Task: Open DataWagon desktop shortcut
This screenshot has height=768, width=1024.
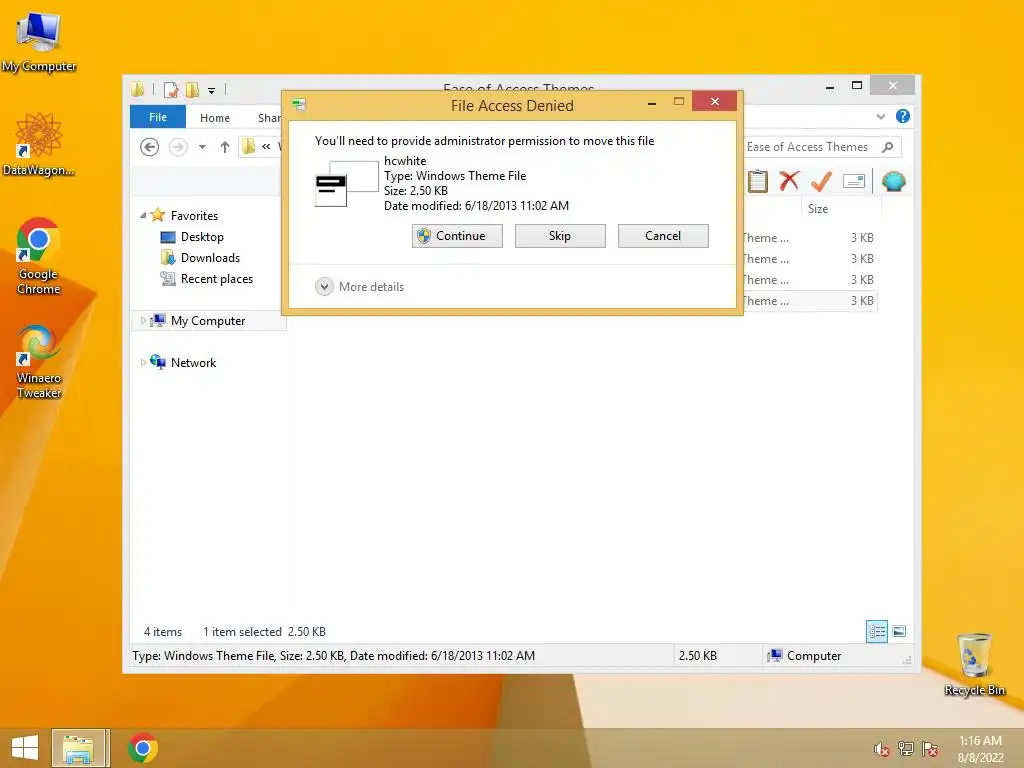Action: click(39, 144)
